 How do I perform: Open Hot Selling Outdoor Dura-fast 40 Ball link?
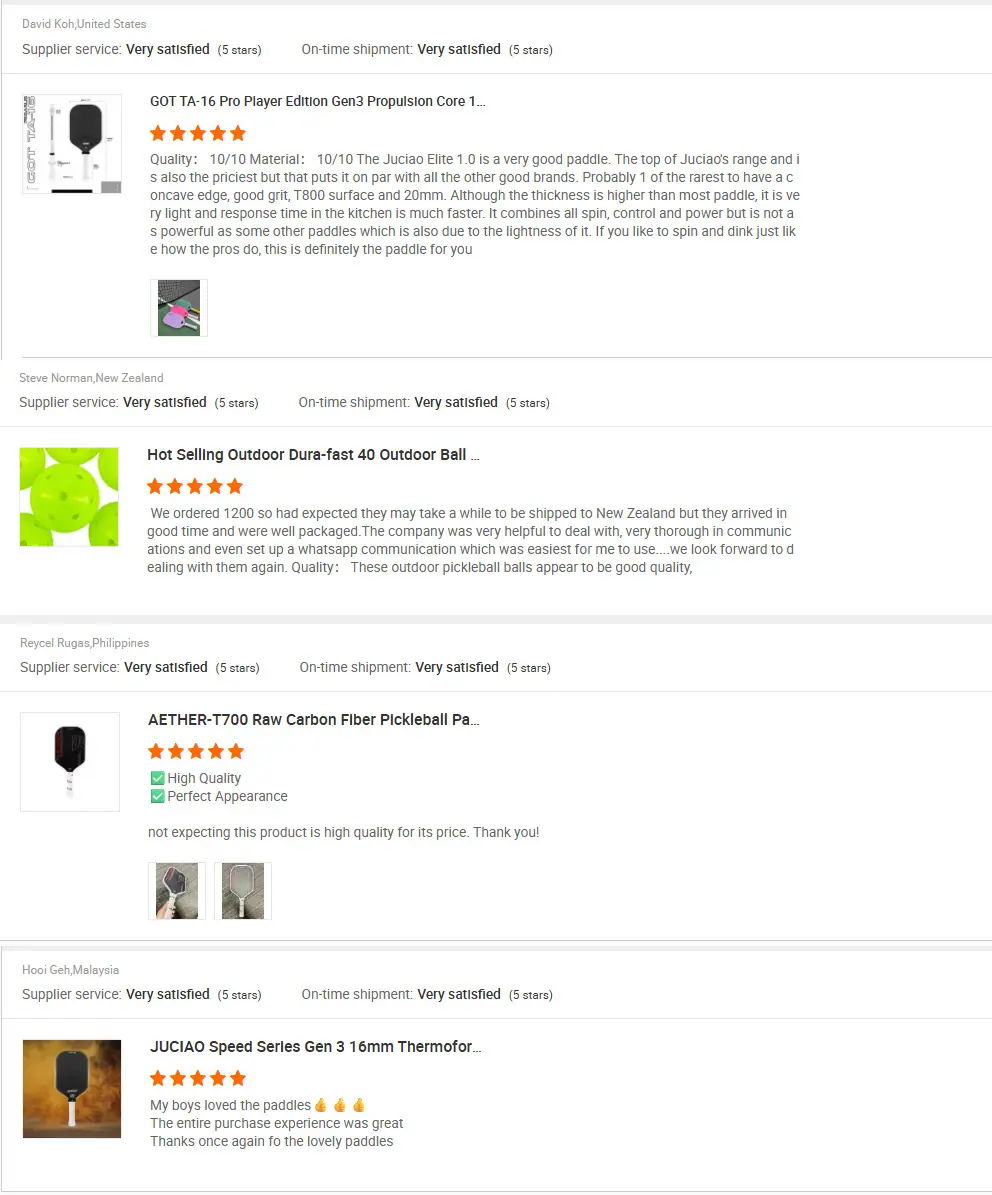[x=313, y=455]
